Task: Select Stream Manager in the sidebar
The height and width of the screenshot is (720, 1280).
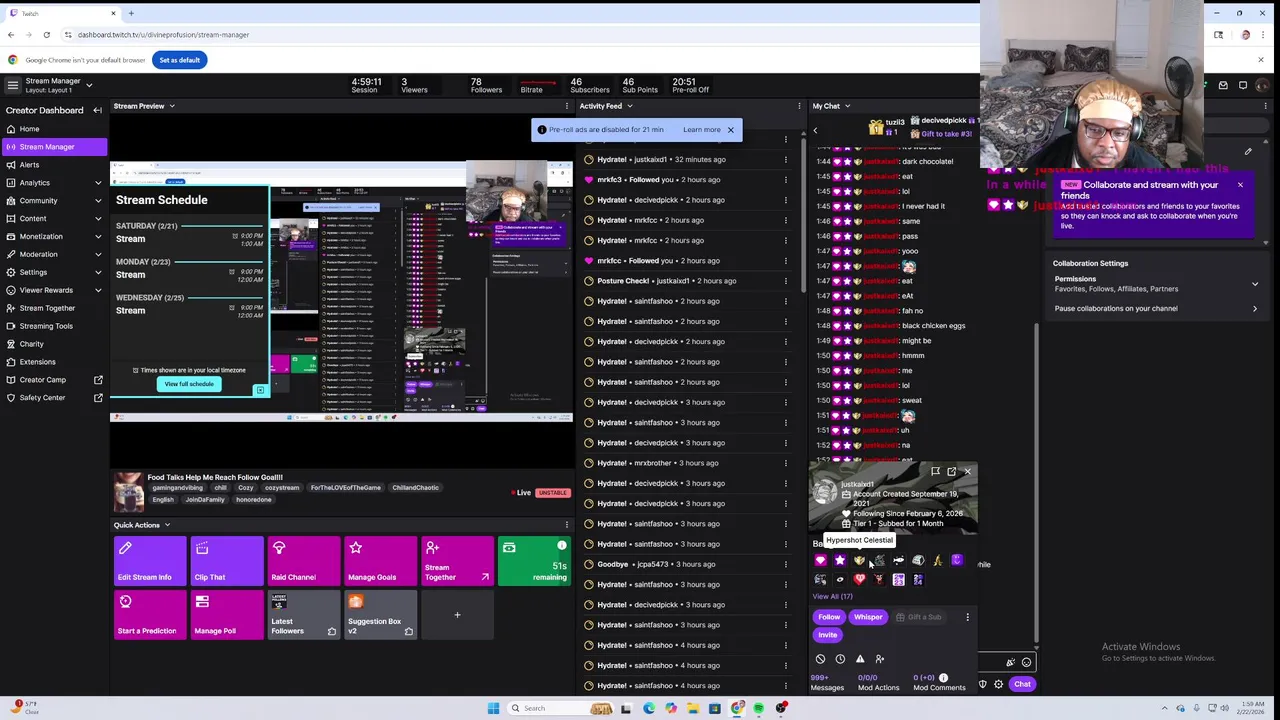Action: click(x=55, y=146)
